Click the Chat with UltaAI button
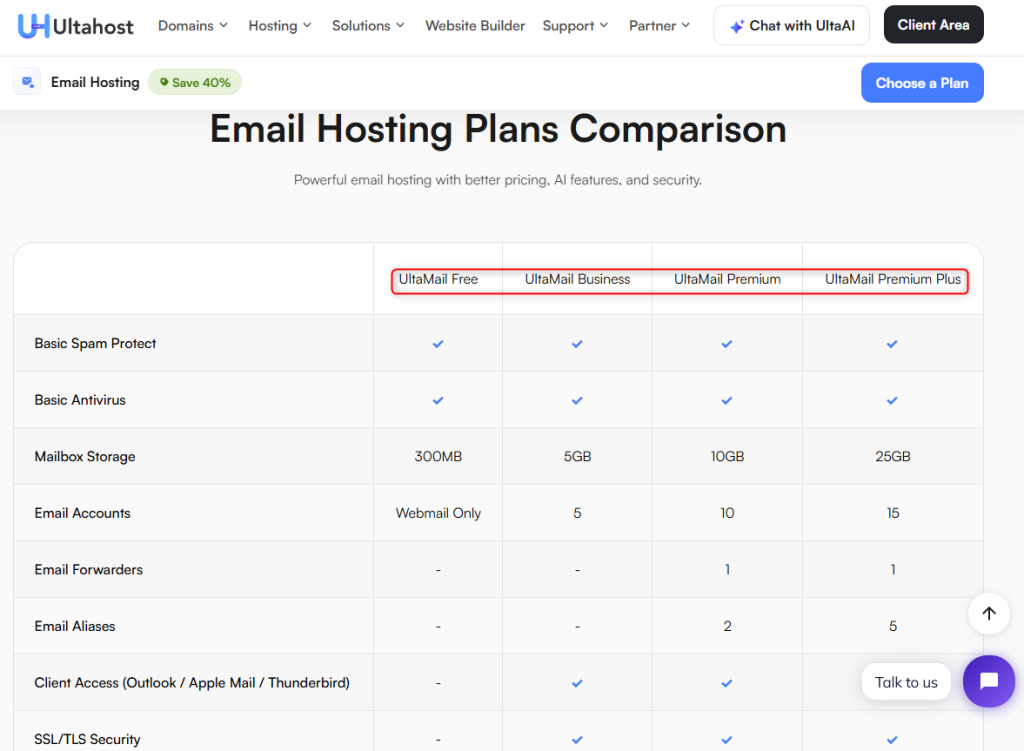1024x751 pixels. (x=791, y=26)
